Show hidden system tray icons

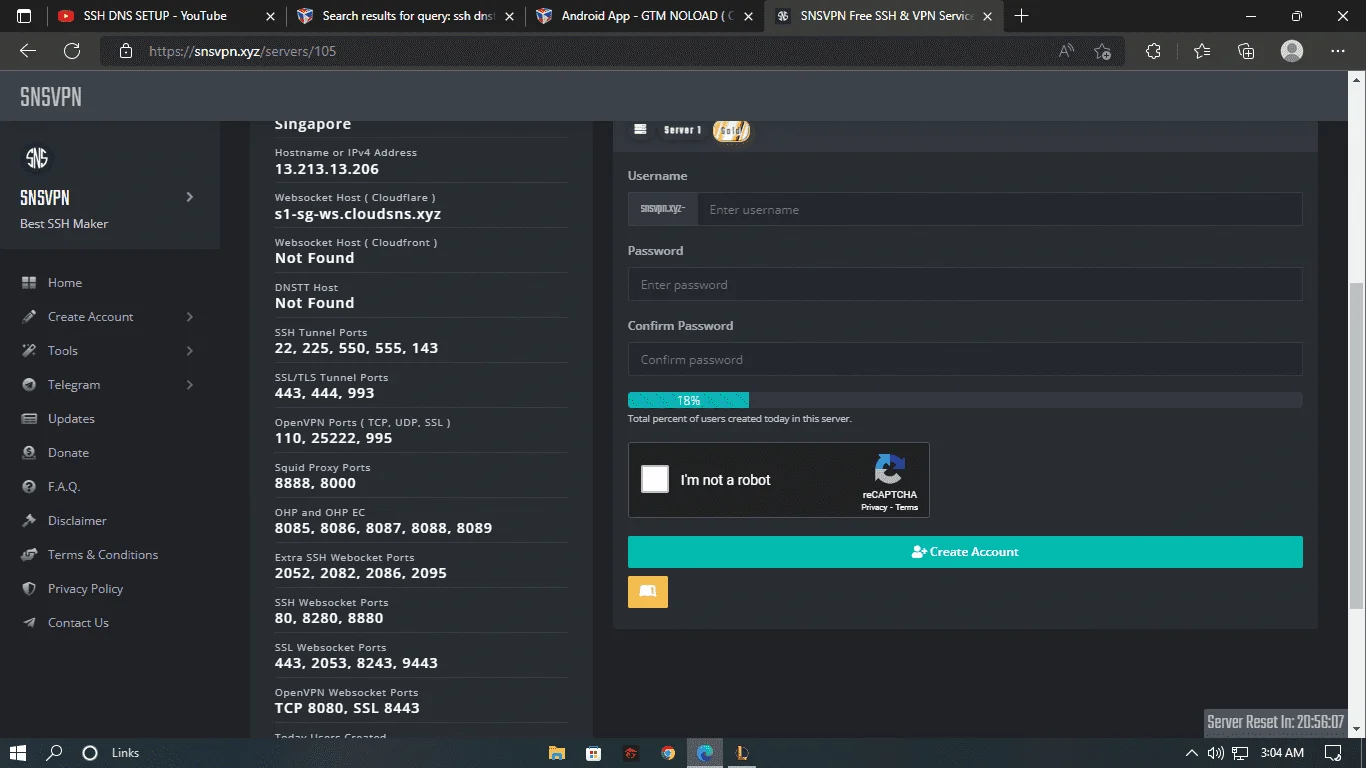pos(1191,753)
